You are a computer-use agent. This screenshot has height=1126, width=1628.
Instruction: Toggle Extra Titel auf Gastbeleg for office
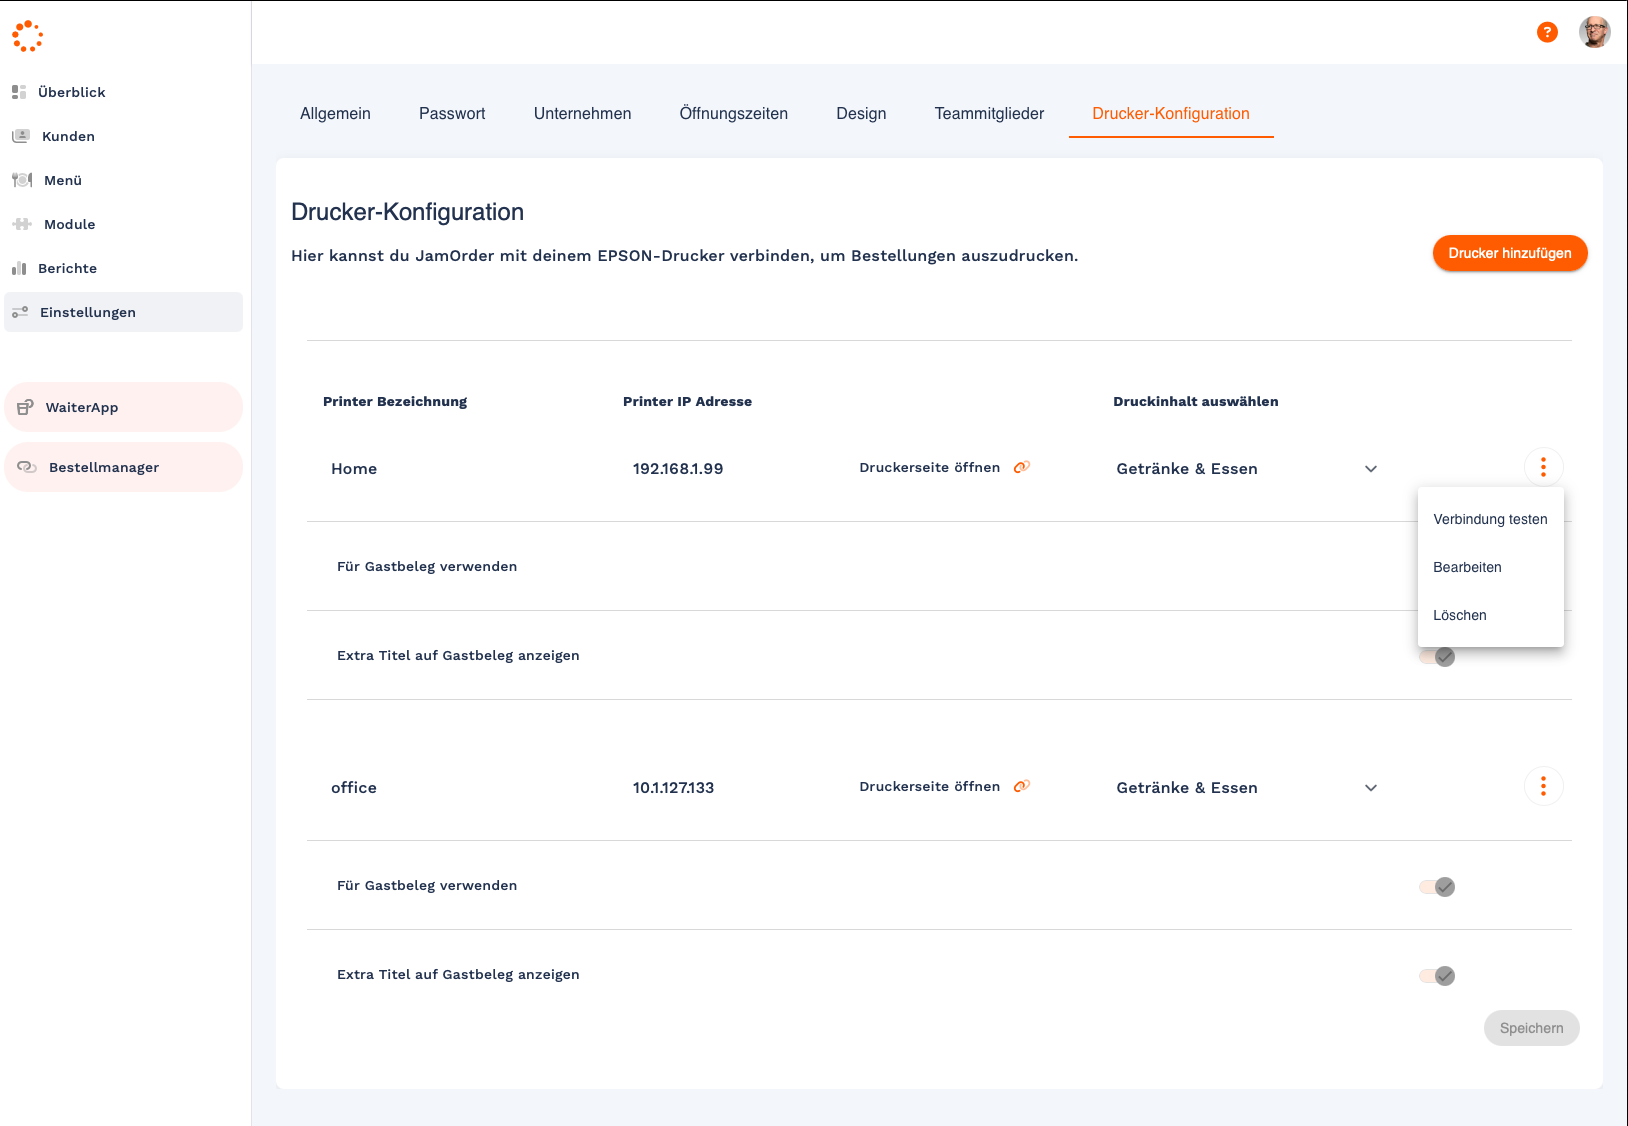click(1437, 976)
